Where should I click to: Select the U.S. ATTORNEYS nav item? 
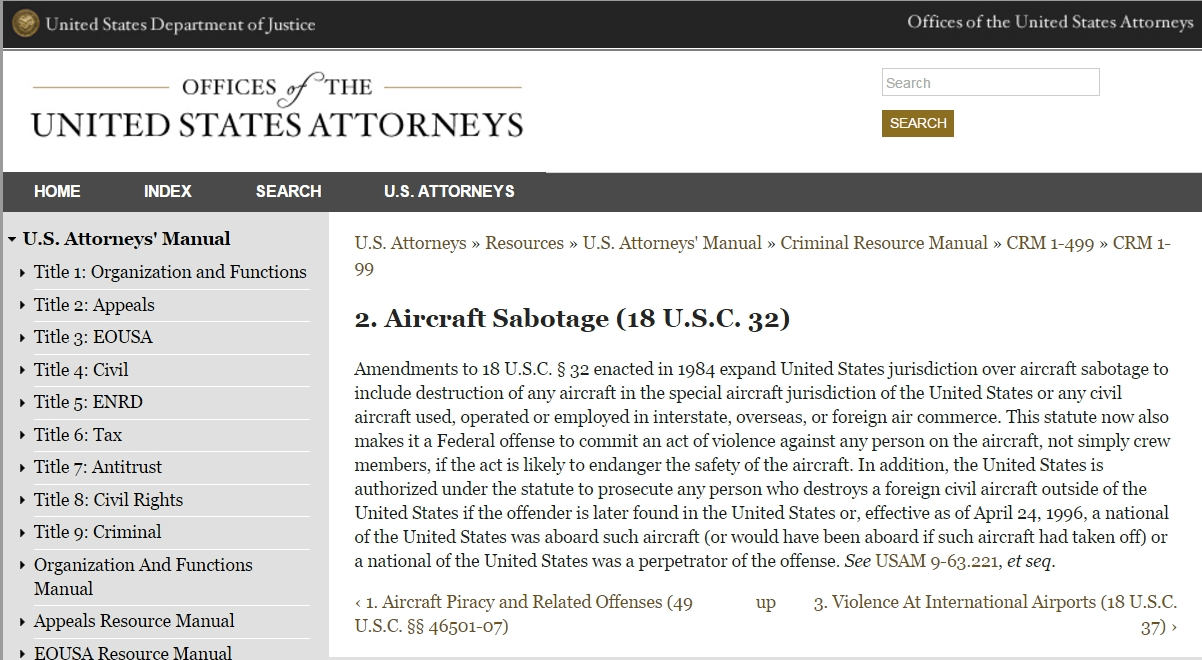(449, 191)
